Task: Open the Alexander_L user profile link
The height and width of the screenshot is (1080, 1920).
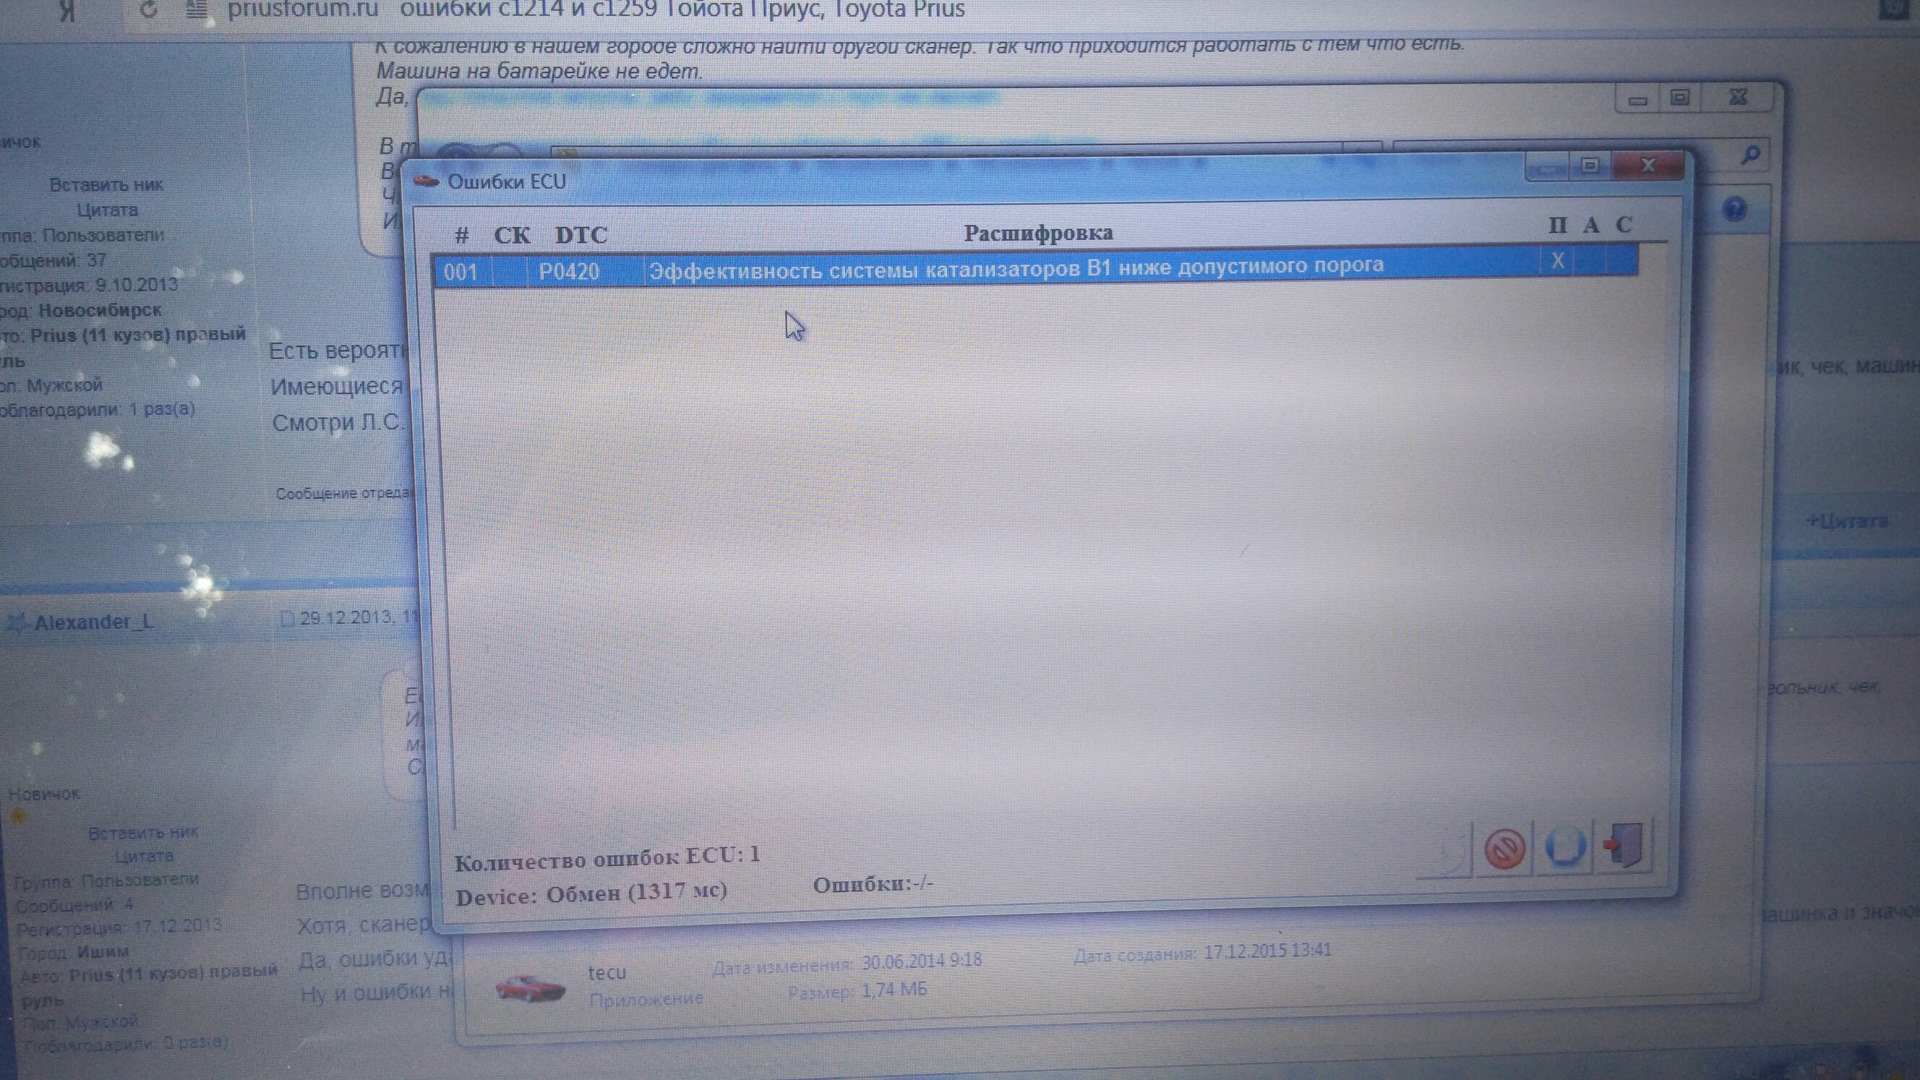Action: [x=93, y=622]
